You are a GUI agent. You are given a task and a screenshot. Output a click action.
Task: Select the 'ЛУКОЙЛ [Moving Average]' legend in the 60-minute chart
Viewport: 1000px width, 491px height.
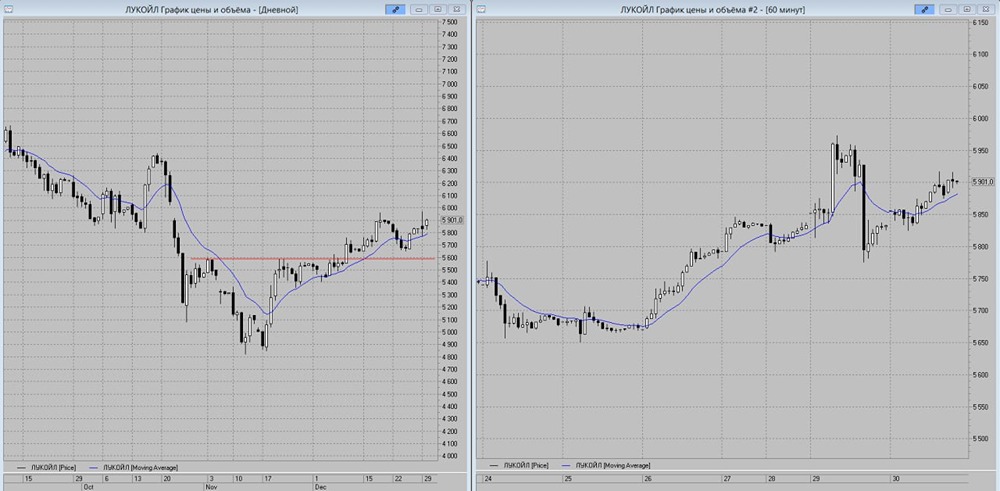click(608, 466)
